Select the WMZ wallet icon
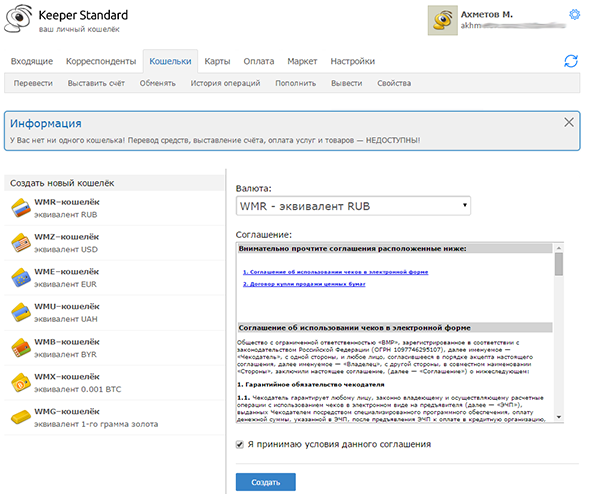Screen dimensions: 591x494 pyautogui.click(x=21, y=243)
